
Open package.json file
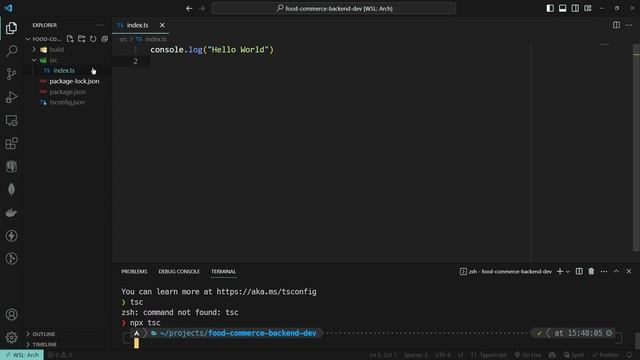[x=68, y=92]
